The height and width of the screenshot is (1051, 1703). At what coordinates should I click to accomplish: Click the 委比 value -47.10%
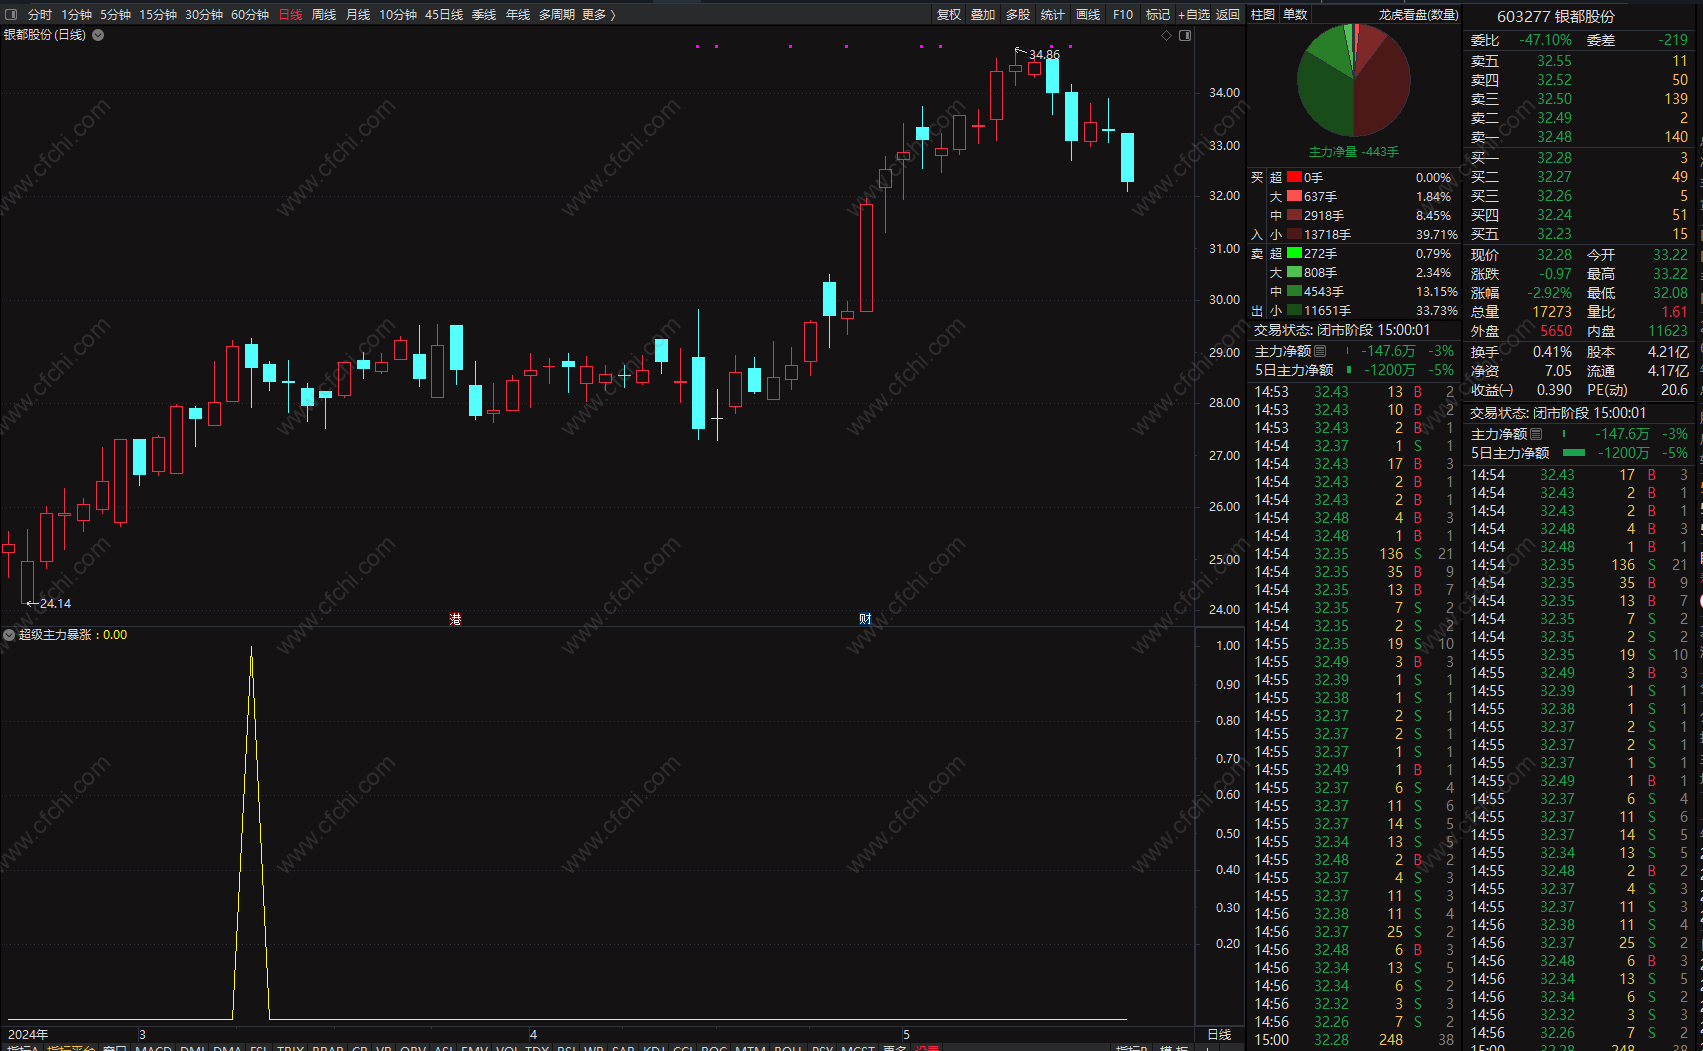click(1545, 40)
